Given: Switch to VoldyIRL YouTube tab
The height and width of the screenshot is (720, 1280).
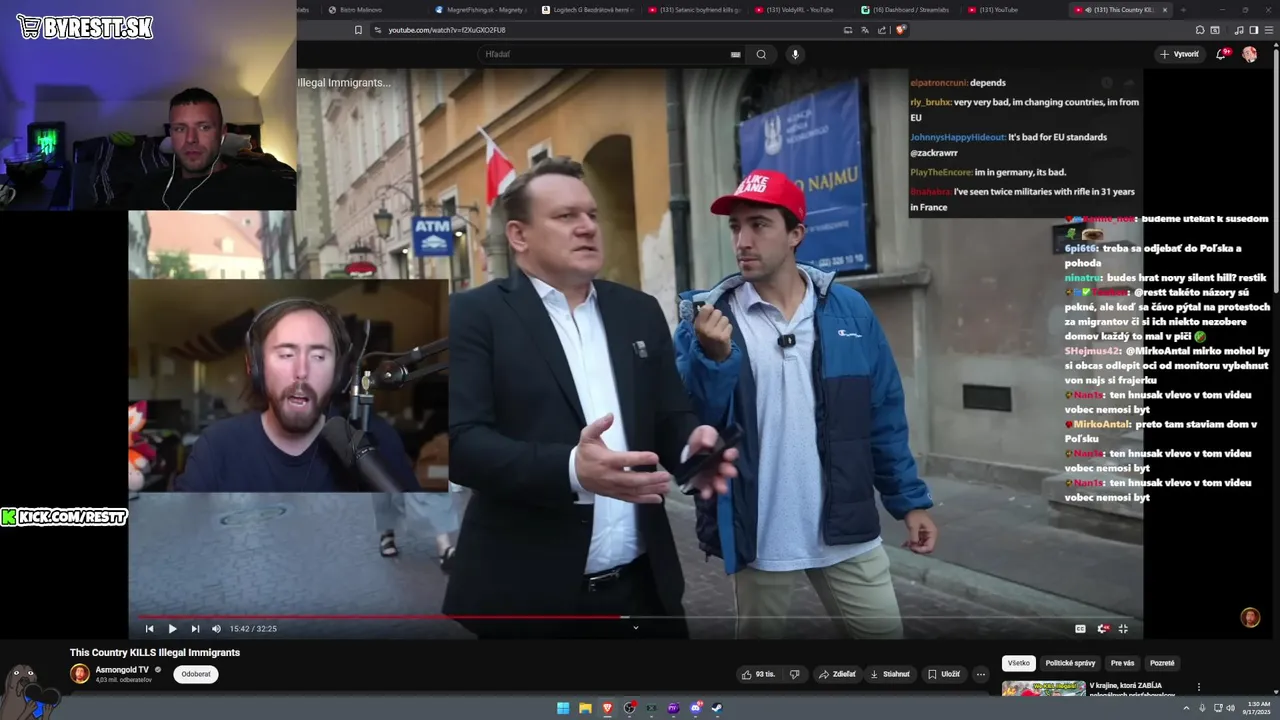Looking at the screenshot, I should point(802,10).
